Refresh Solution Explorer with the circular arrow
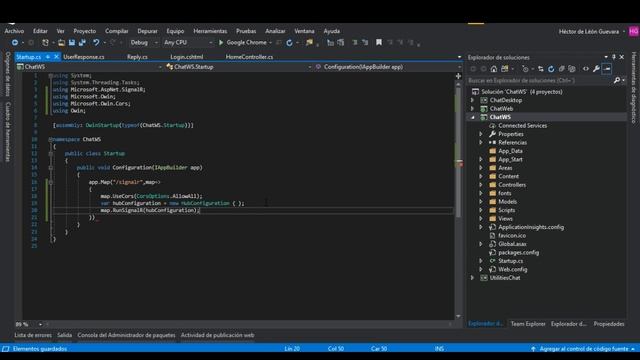640x360 pixels. (551, 69)
